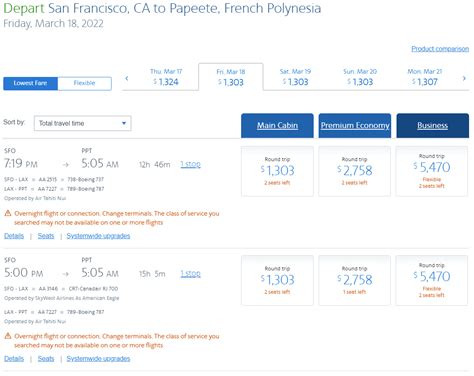View 1 stop info for 12h 46m flight
The width and height of the screenshot is (474, 376).
pos(190,164)
